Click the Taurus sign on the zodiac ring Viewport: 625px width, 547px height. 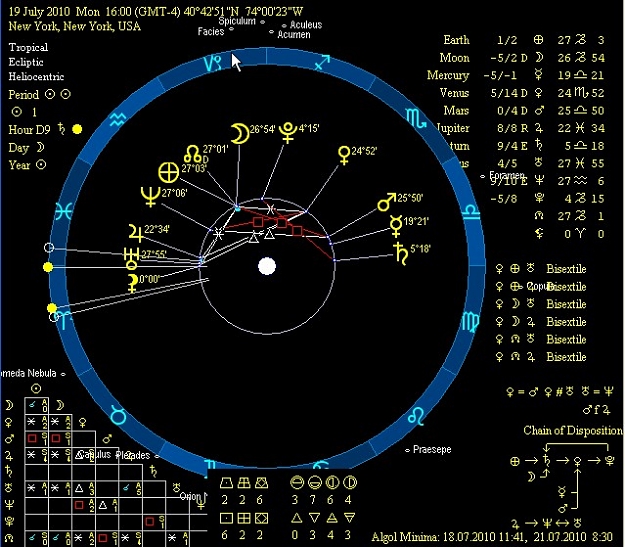(x=118, y=415)
